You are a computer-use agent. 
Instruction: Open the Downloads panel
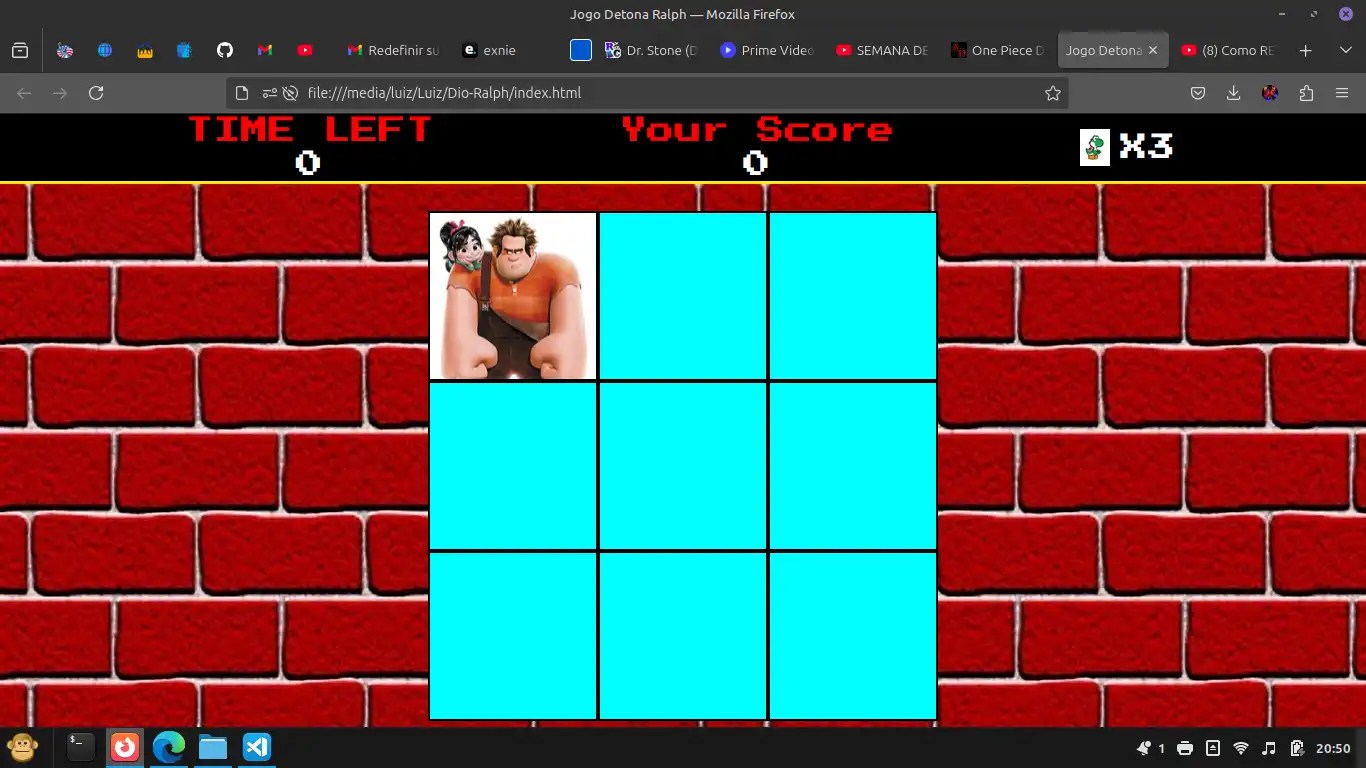click(x=1233, y=93)
